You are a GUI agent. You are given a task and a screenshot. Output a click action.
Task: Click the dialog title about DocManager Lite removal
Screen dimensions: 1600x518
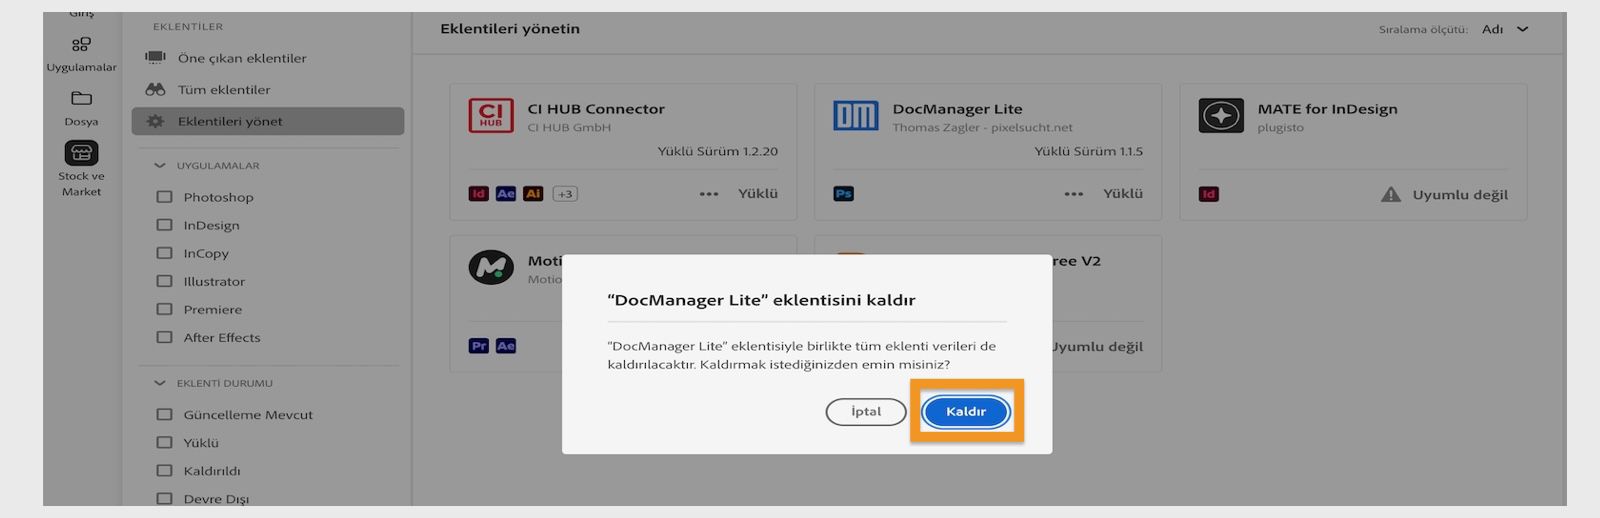click(761, 300)
